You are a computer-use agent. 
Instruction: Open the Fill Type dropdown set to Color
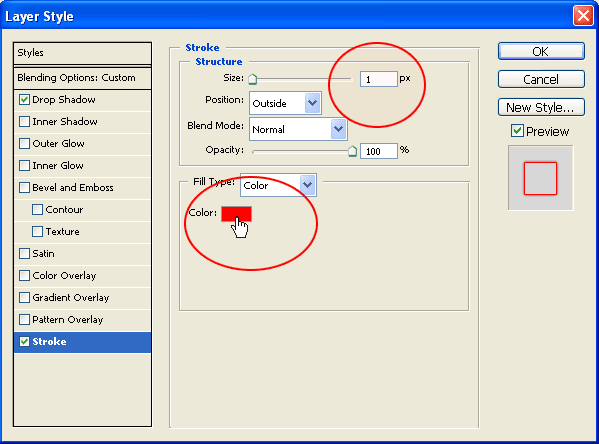click(278, 185)
